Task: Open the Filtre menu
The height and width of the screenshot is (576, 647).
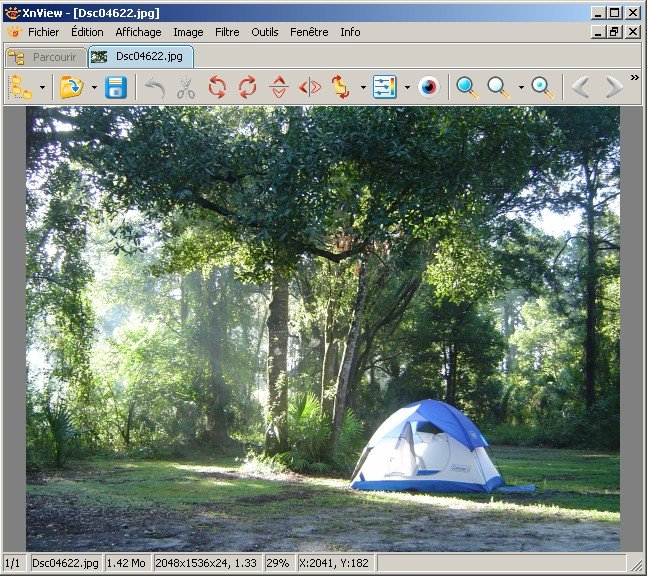Action: [227, 32]
